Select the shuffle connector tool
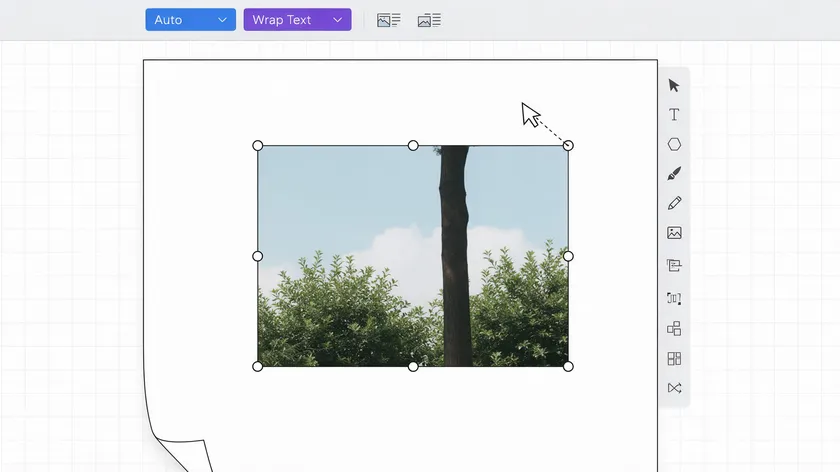The image size is (840, 472). point(674,388)
